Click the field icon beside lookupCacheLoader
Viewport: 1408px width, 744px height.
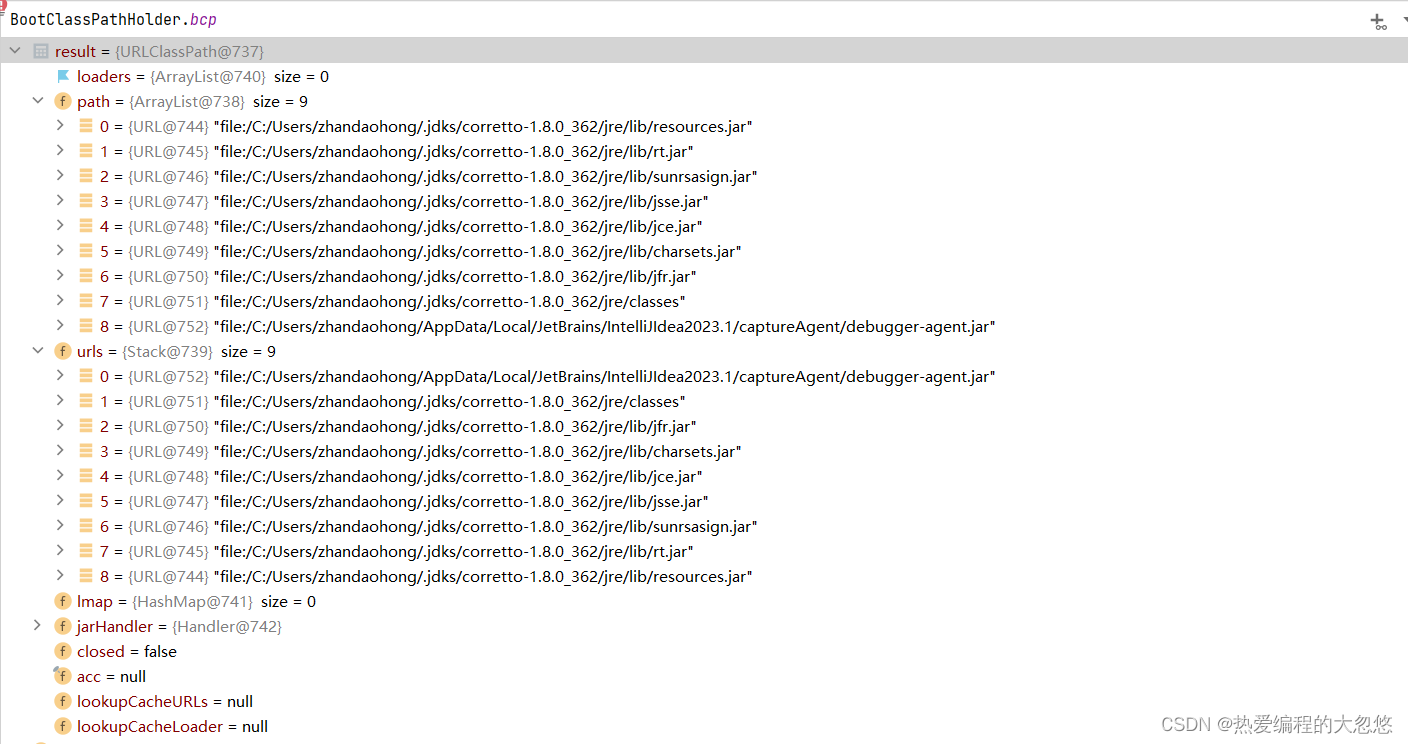point(63,726)
